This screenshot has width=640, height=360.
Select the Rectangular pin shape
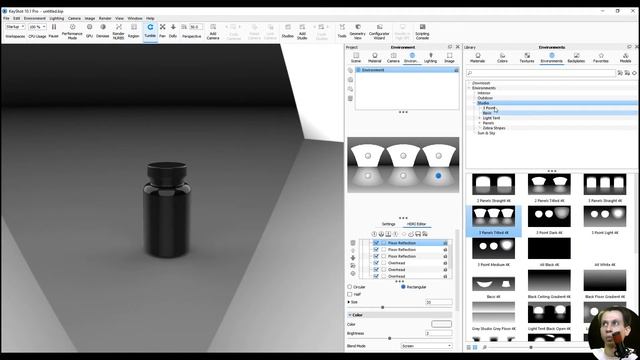pos(403,287)
